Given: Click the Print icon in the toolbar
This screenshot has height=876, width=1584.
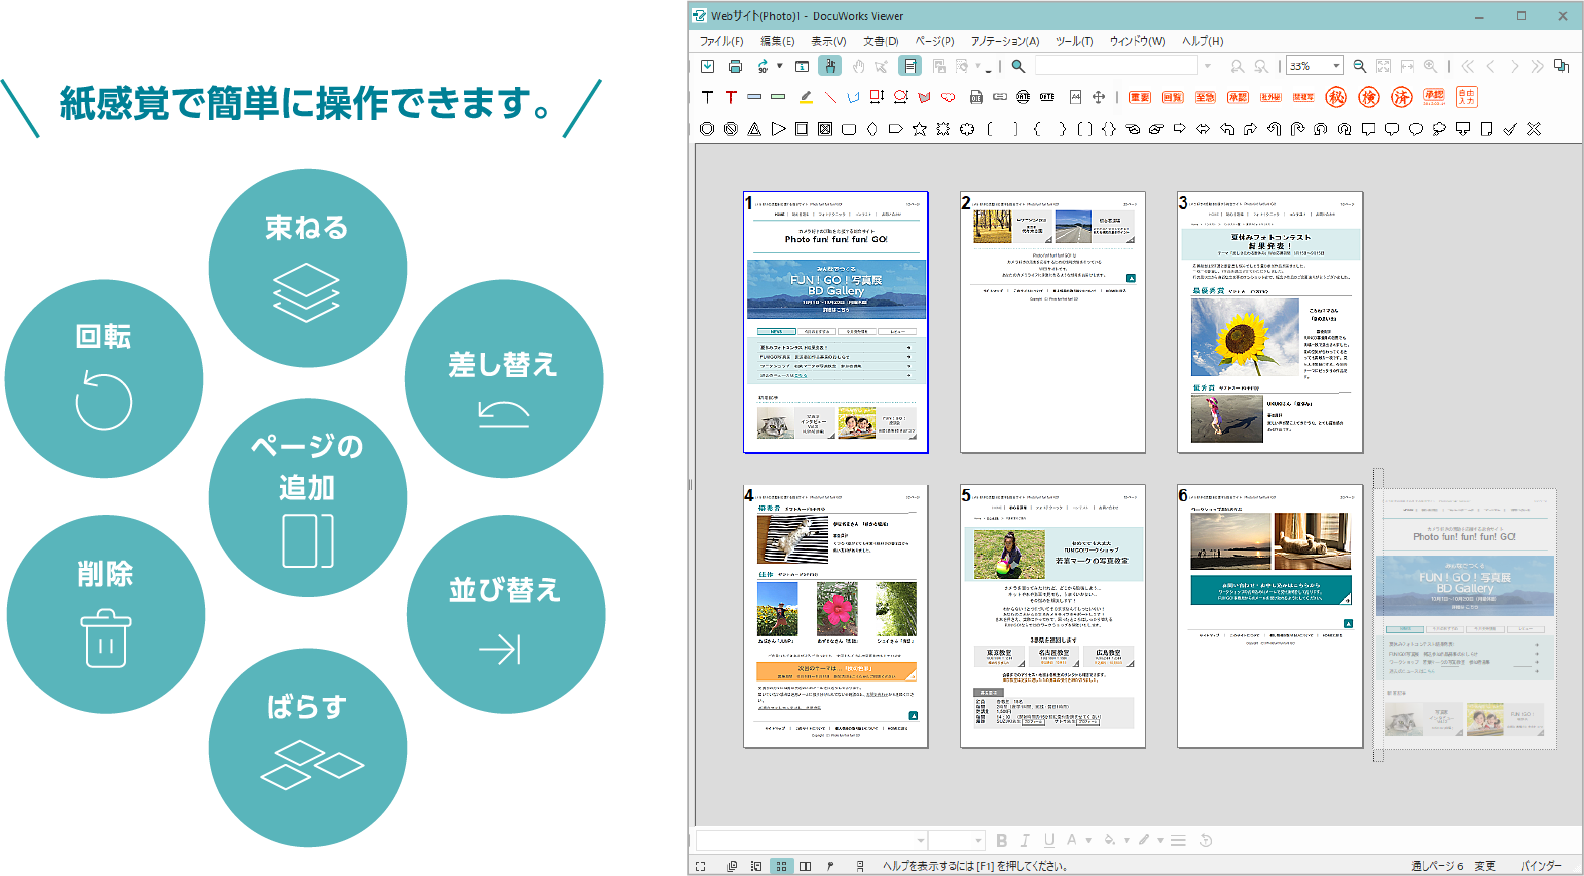Looking at the screenshot, I should pyautogui.click(x=735, y=67).
